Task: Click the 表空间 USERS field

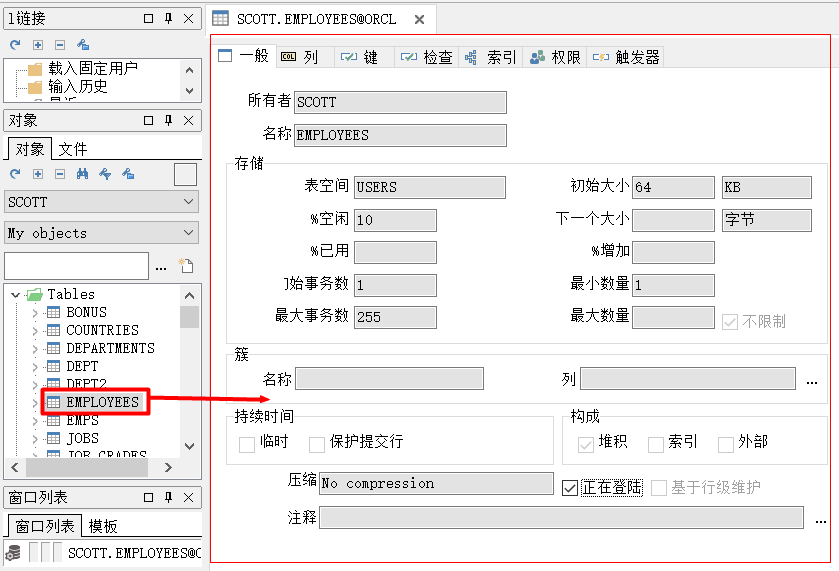Action: (x=430, y=187)
